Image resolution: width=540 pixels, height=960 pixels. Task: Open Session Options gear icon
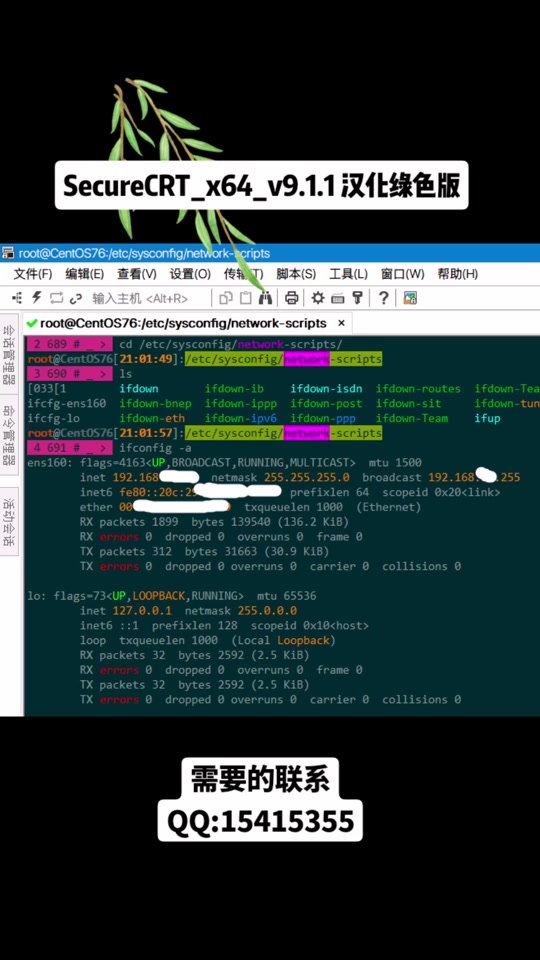pyautogui.click(x=318, y=298)
